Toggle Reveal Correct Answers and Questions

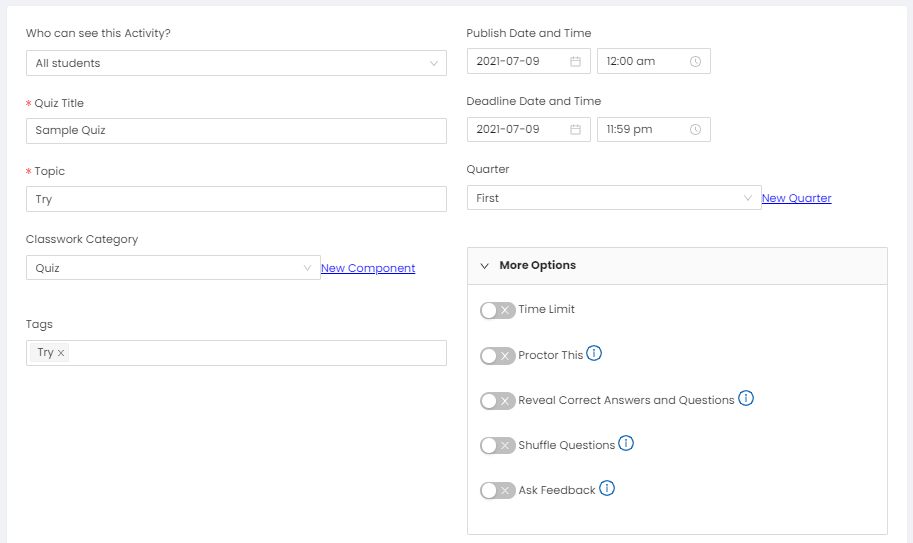[x=498, y=400]
